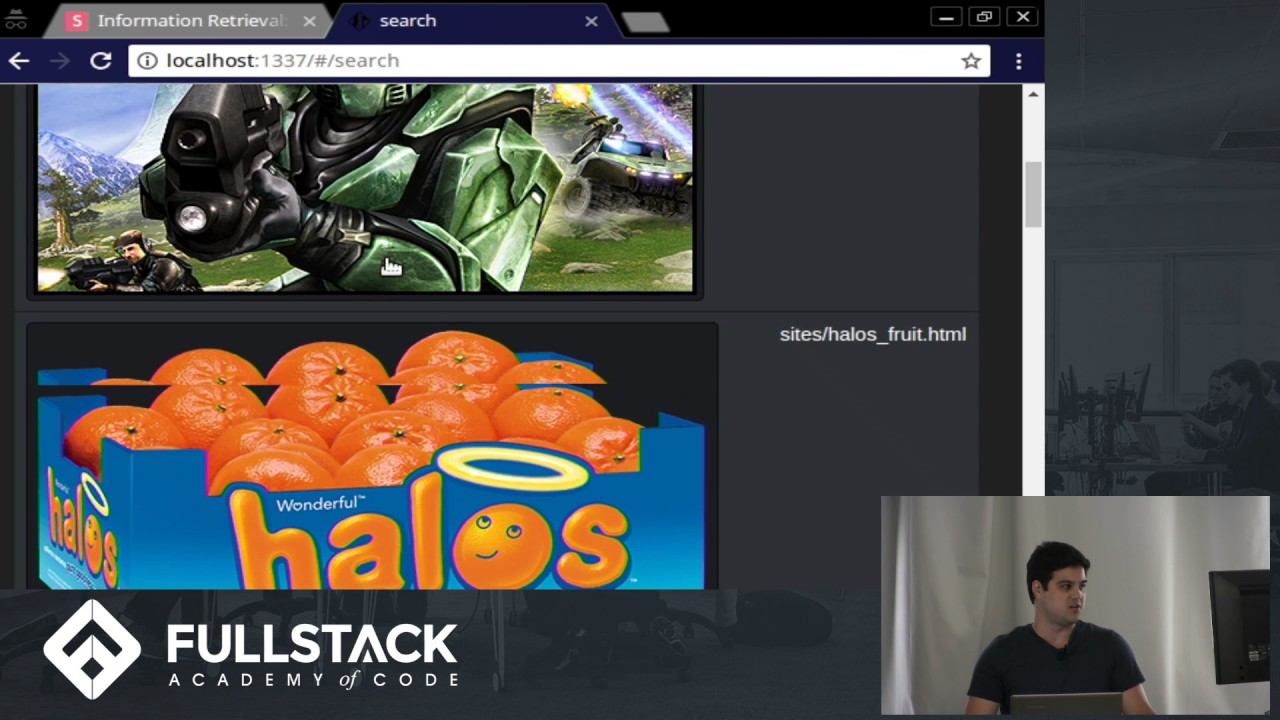Open the sites/halos_fruit.html result link
The height and width of the screenshot is (720, 1280).
pyautogui.click(x=872, y=334)
